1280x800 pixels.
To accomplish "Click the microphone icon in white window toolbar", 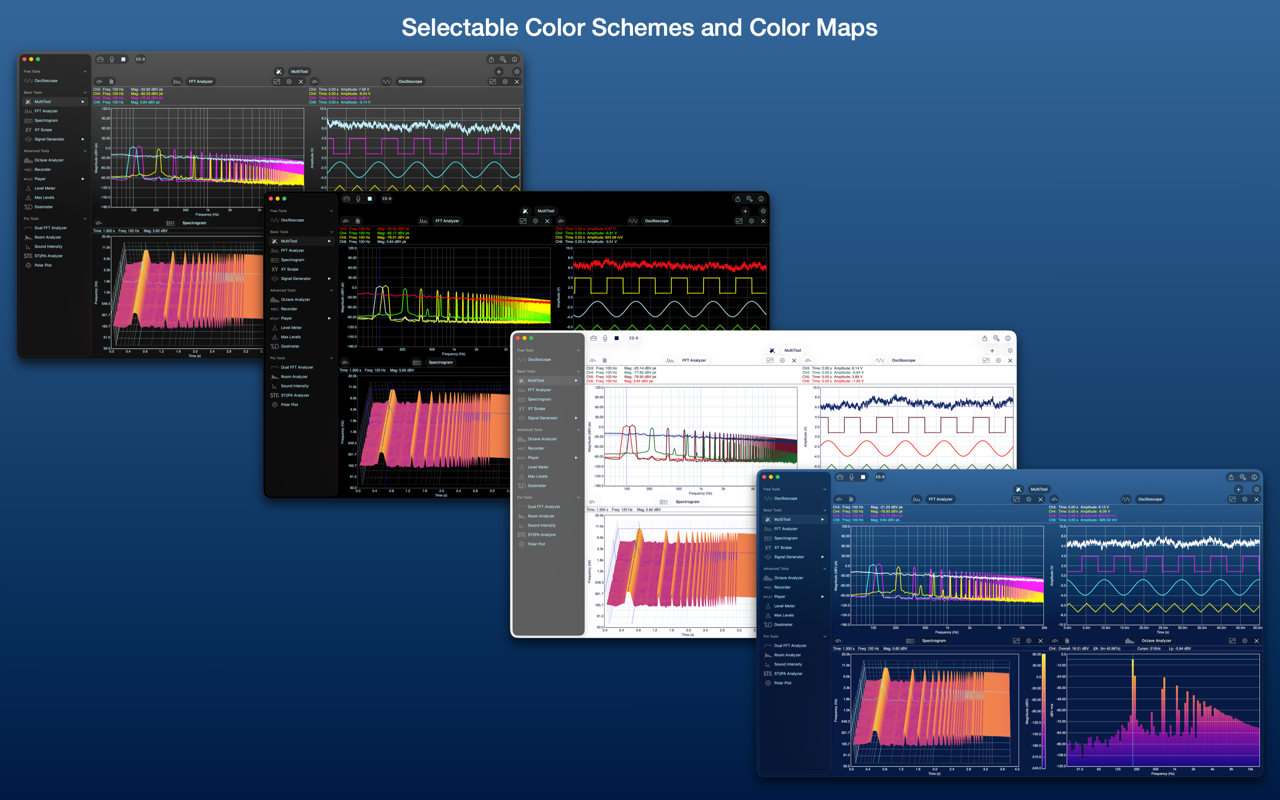I will (x=605, y=338).
